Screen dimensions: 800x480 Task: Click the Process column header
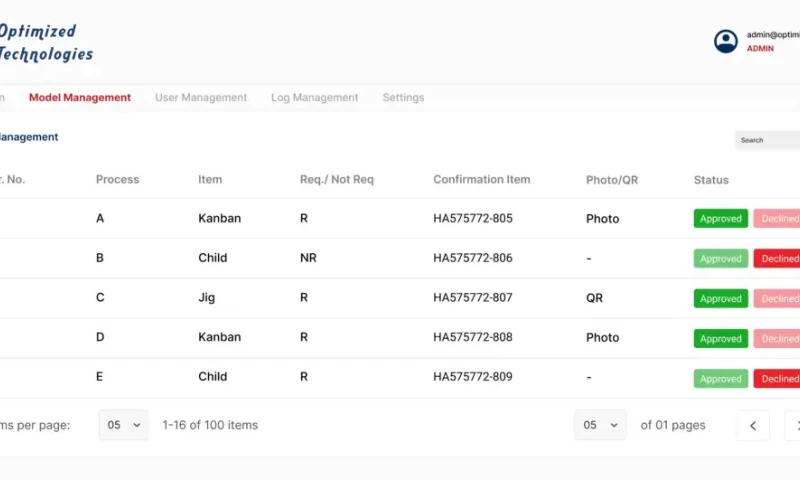(x=117, y=180)
